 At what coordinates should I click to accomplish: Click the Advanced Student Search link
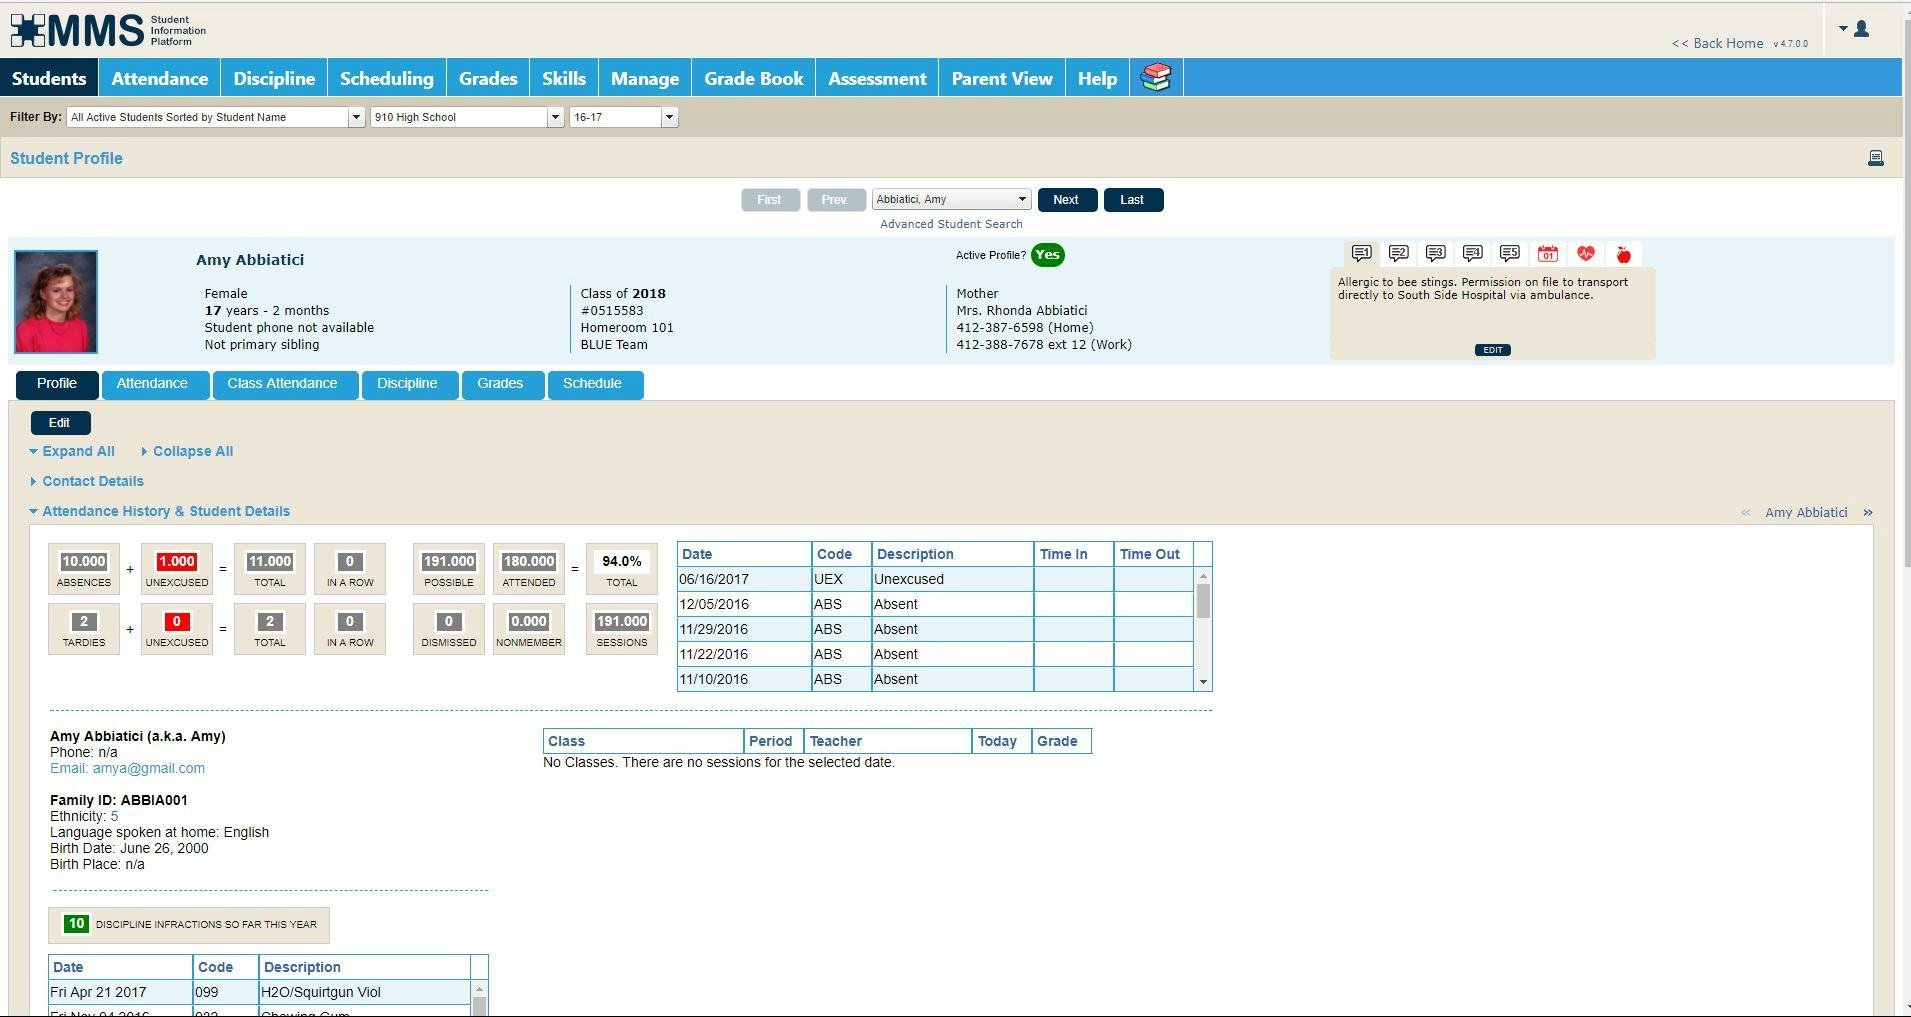(x=950, y=223)
